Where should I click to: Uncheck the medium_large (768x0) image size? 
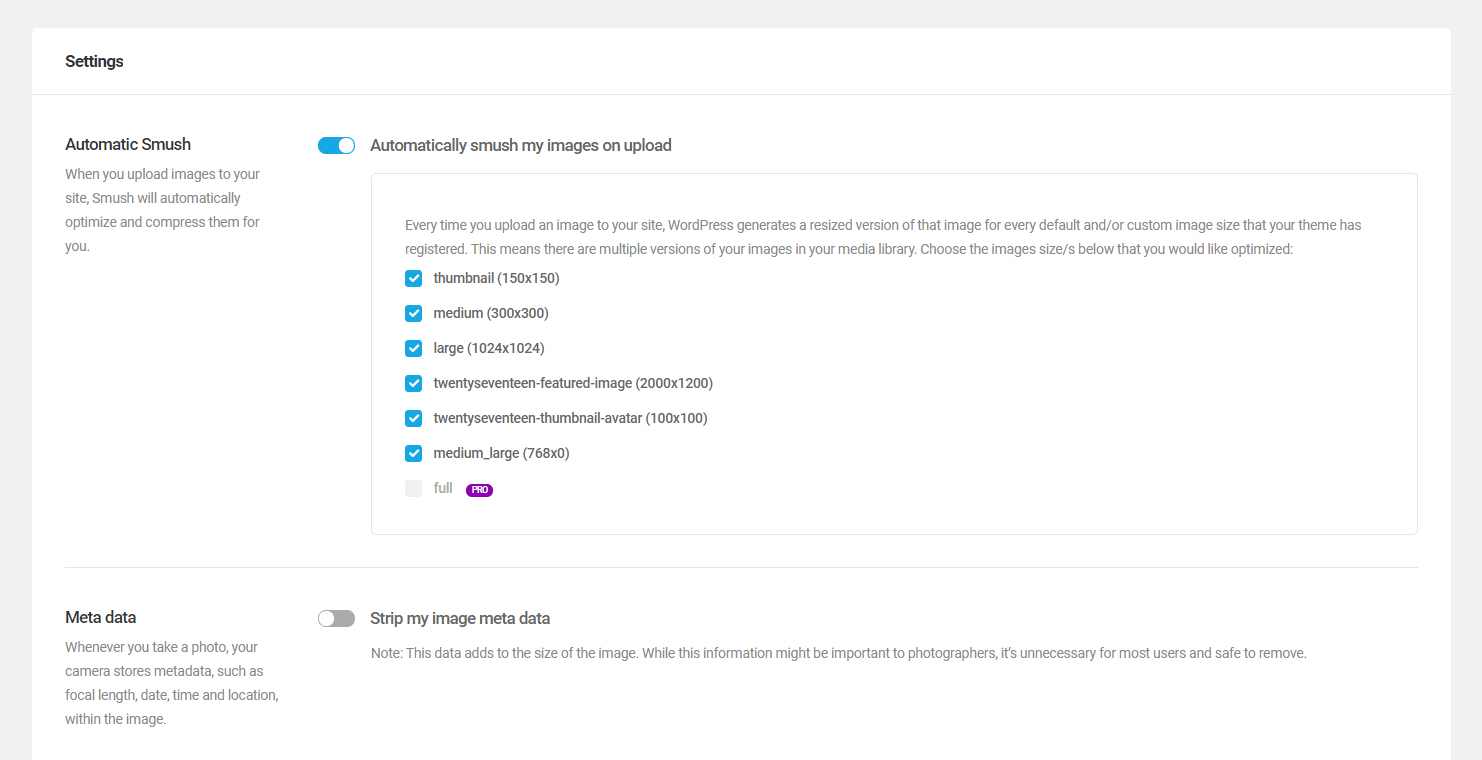413,453
